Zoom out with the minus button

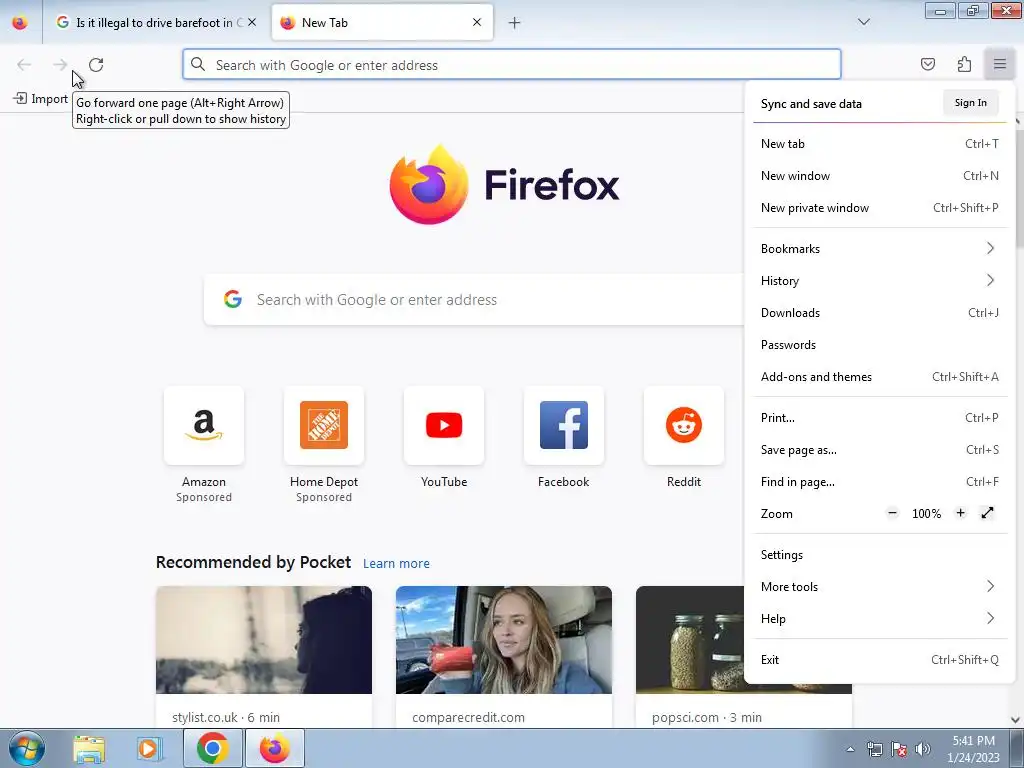892,513
